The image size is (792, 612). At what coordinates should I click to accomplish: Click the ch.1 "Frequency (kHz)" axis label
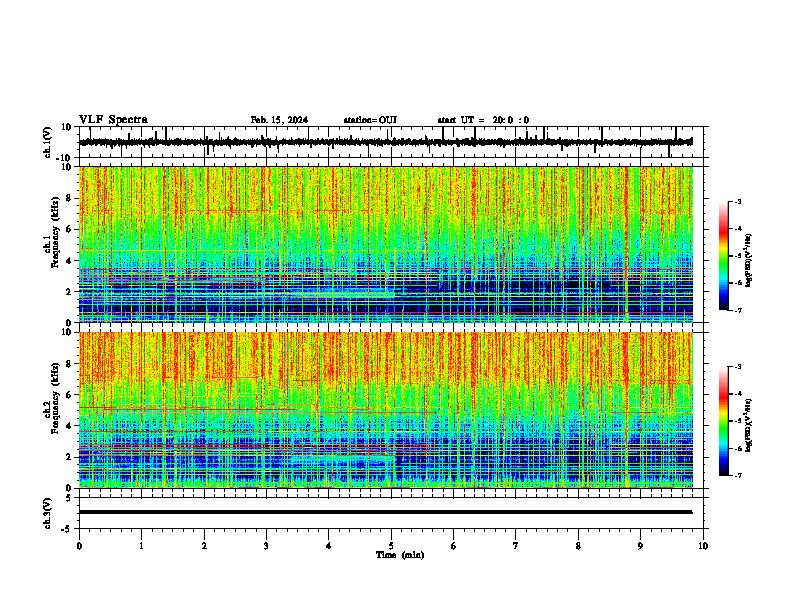click(56, 233)
